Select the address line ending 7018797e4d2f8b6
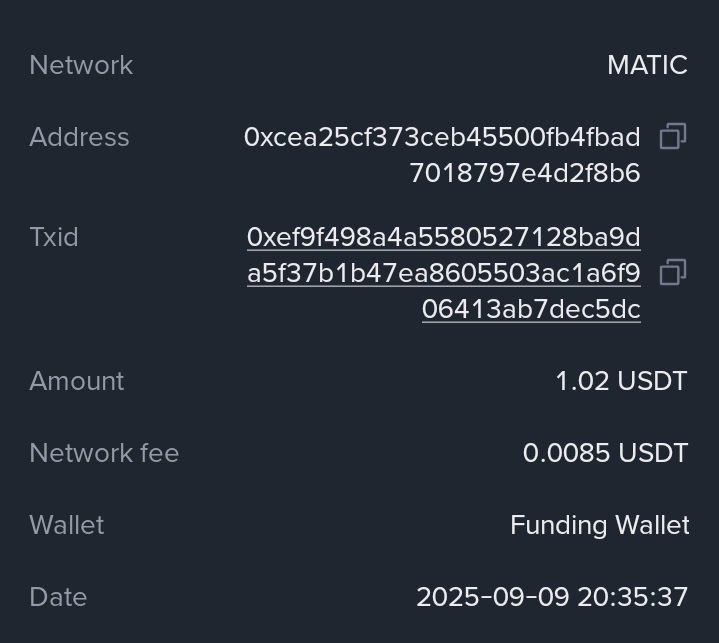The image size is (719, 643). (524, 173)
